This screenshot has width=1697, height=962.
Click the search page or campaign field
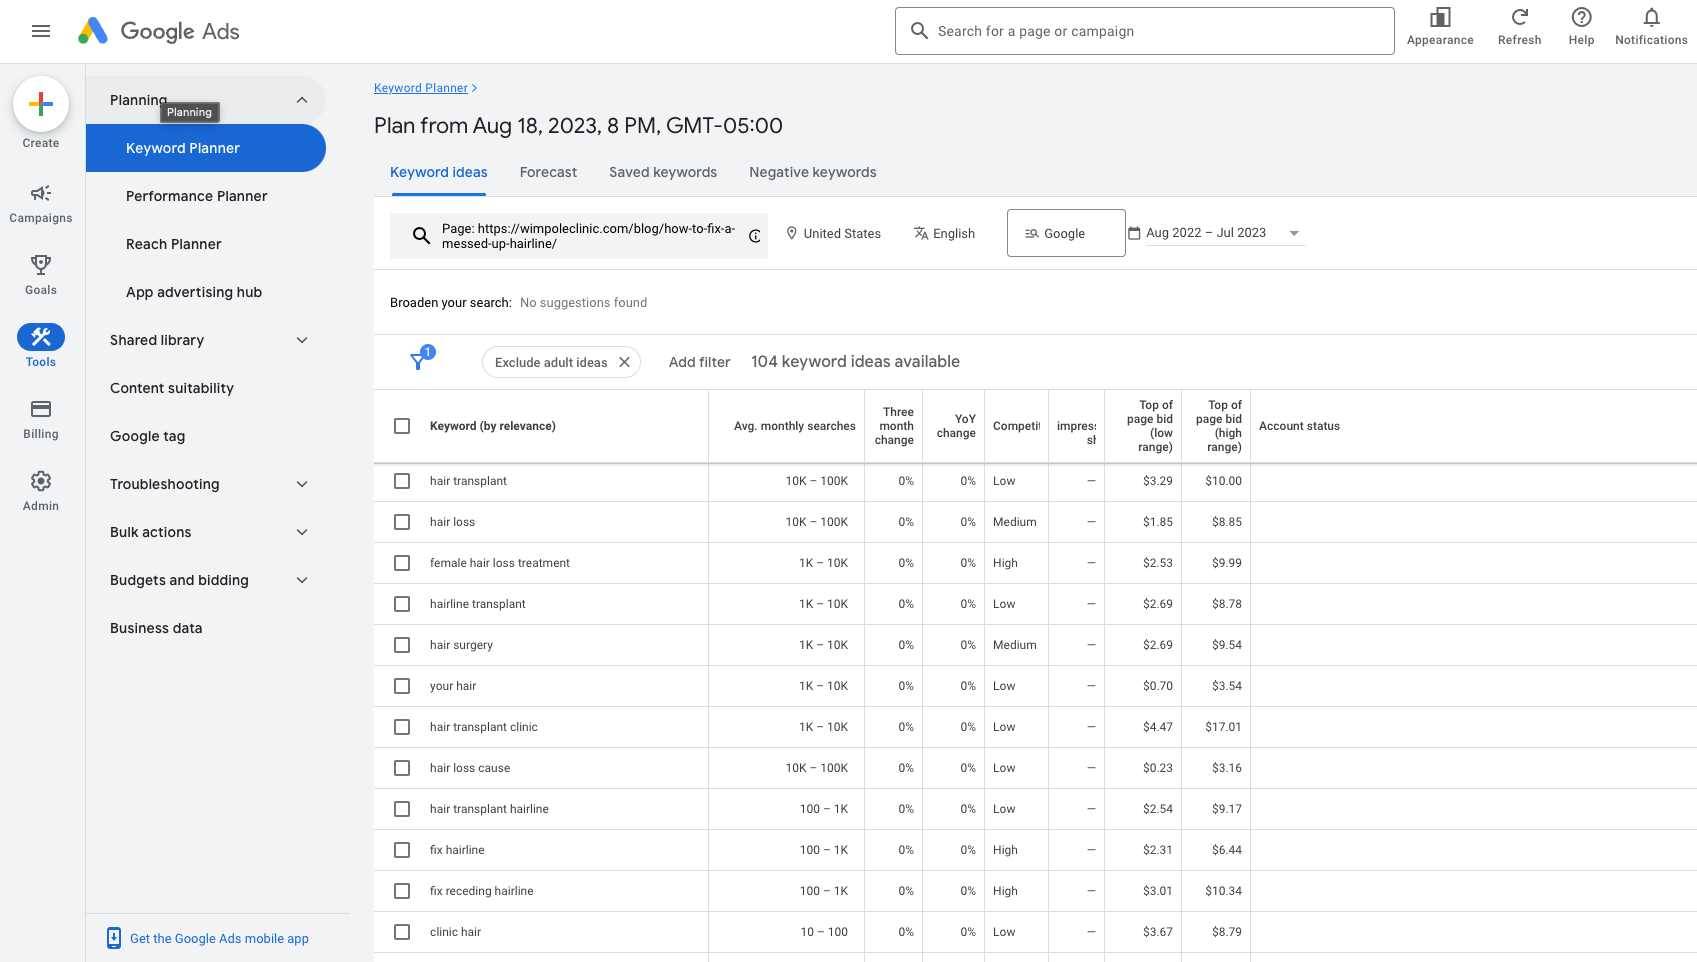click(x=1145, y=31)
